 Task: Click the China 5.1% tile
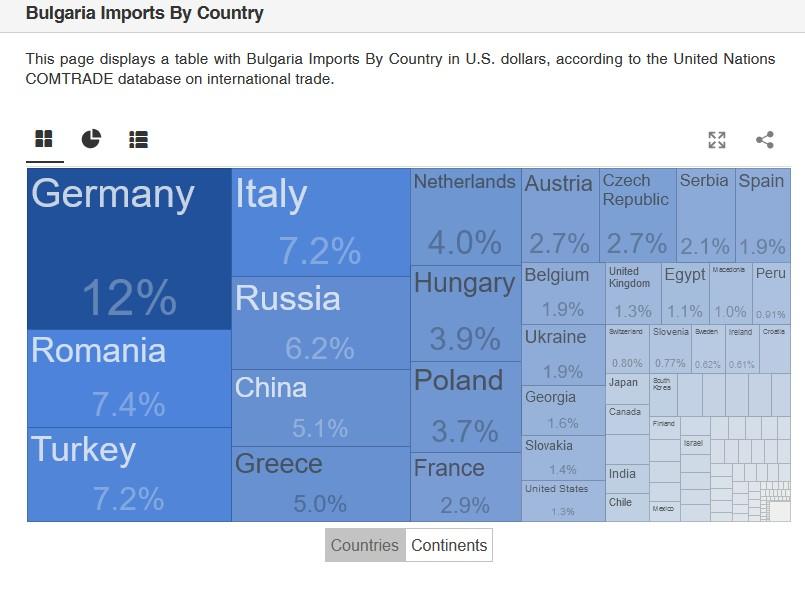[321, 408]
